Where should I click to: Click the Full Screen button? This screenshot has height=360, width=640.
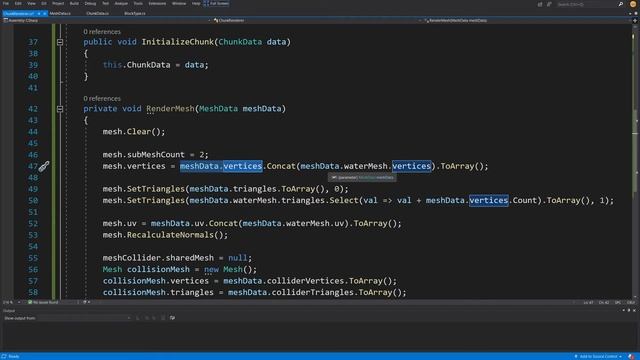tap(217, 3)
